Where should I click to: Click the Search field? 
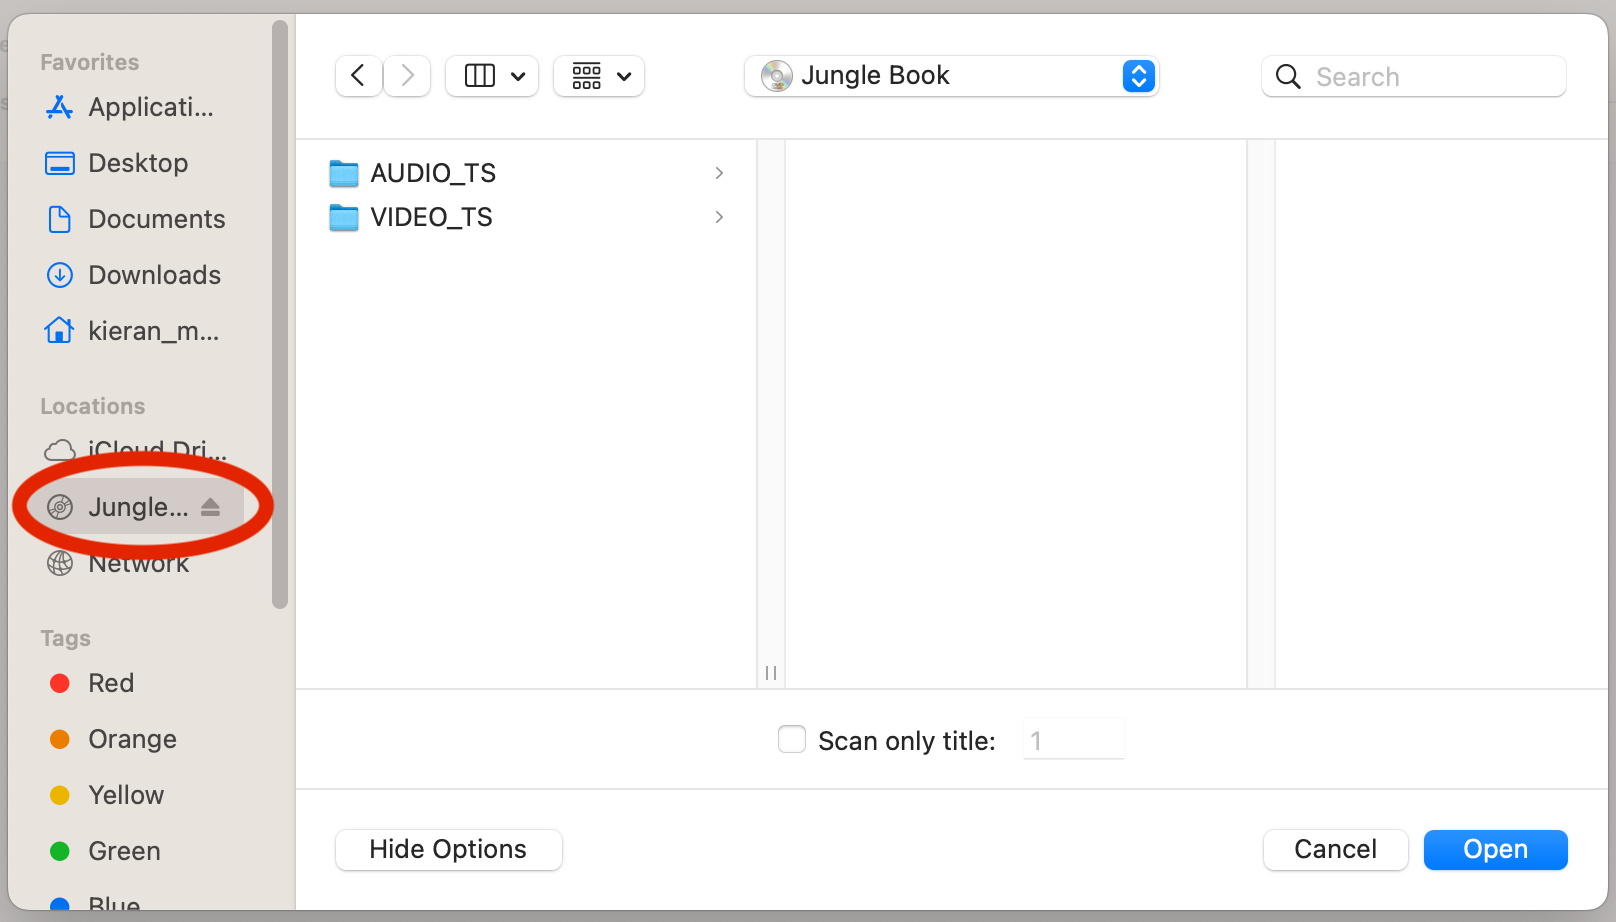click(x=1414, y=76)
